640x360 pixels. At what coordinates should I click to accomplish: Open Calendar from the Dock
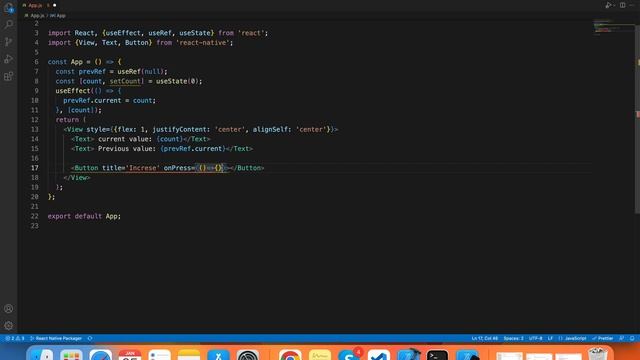(x=130, y=354)
